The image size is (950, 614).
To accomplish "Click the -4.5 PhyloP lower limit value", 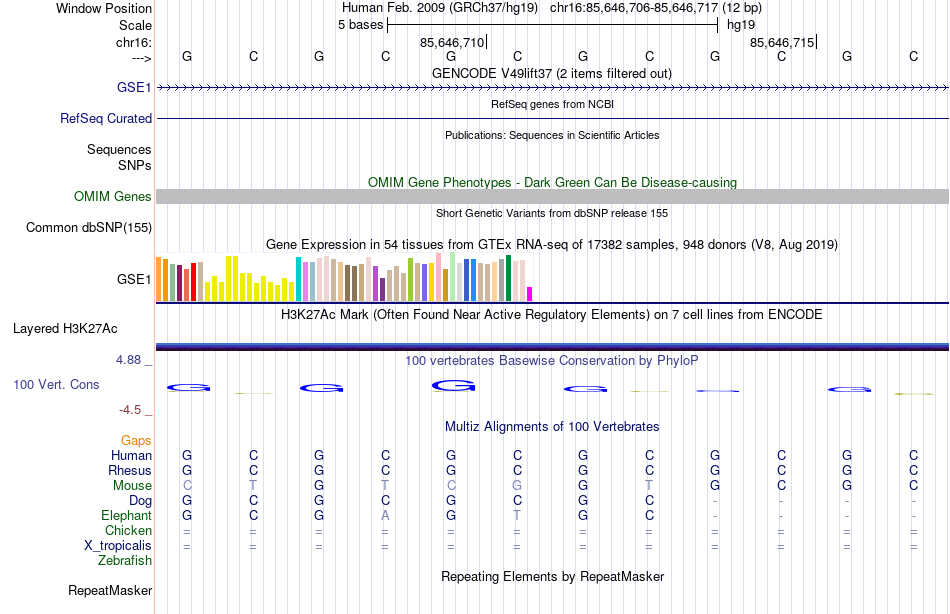I will coord(130,410).
